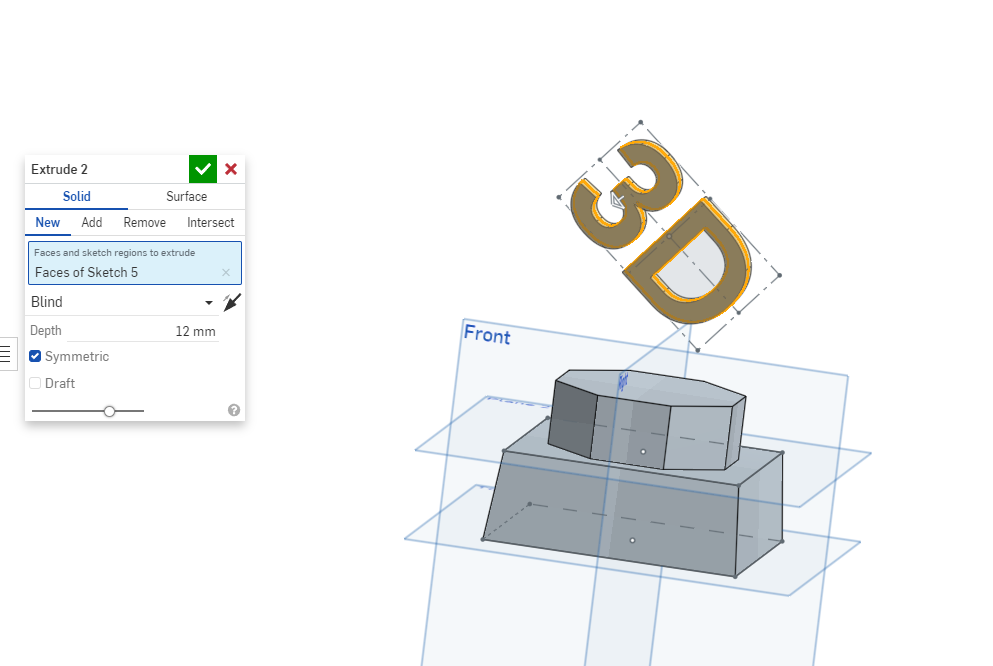993x666 pixels.
Task: Click the extrude direction arrow manipulator on the 3
Action: pyautogui.click(x=616, y=201)
